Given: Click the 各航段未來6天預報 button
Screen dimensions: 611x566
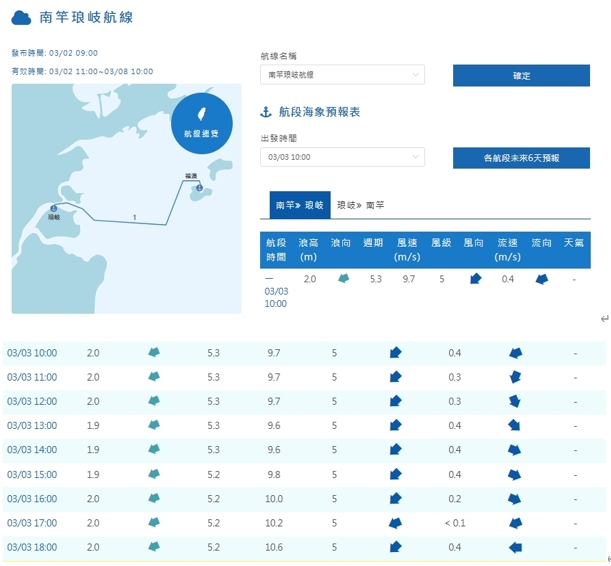Looking at the screenshot, I should pyautogui.click(x=521, y=158).
